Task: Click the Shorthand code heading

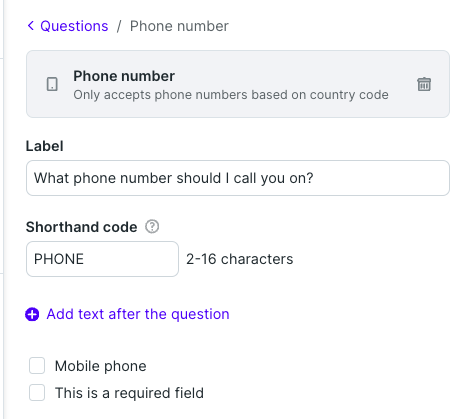Action: click(81, 227)
